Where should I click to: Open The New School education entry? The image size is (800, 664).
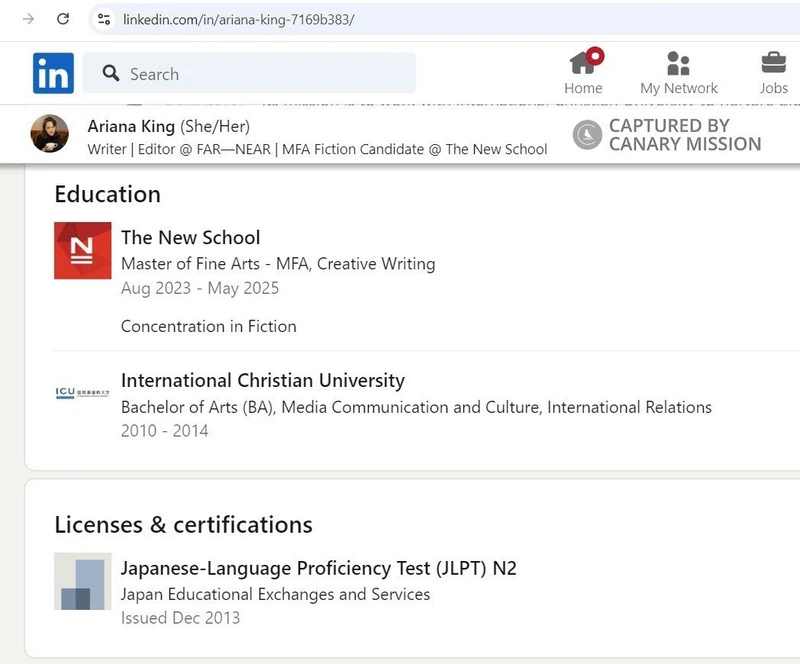[190, 238]
